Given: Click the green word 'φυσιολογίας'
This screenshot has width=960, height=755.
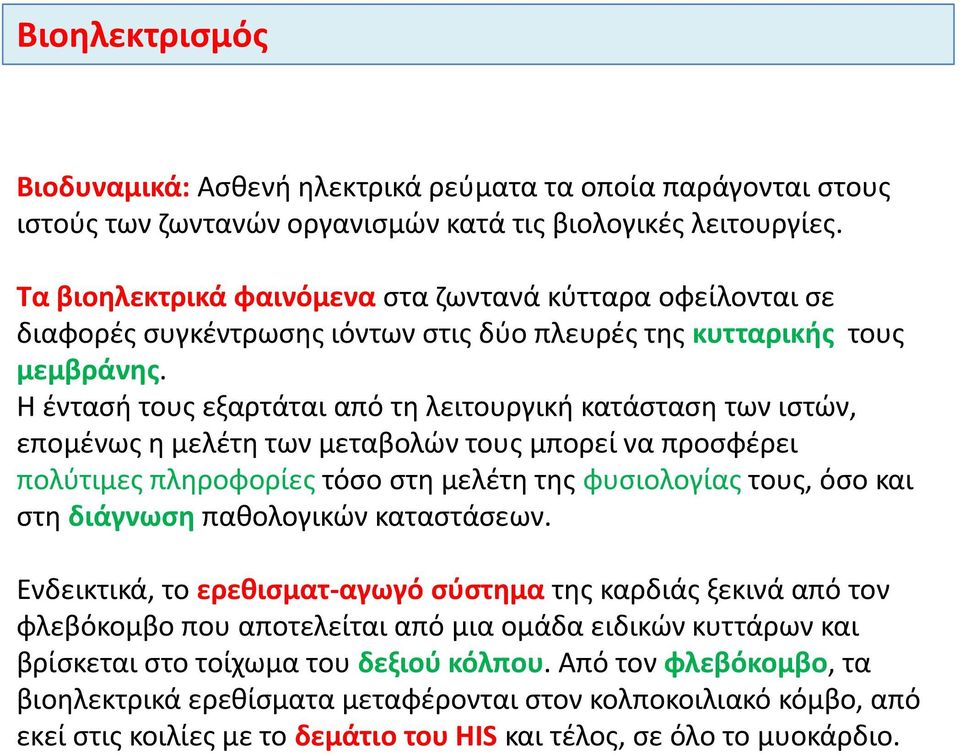Looking at the screenshot, I should click(662, 481).
